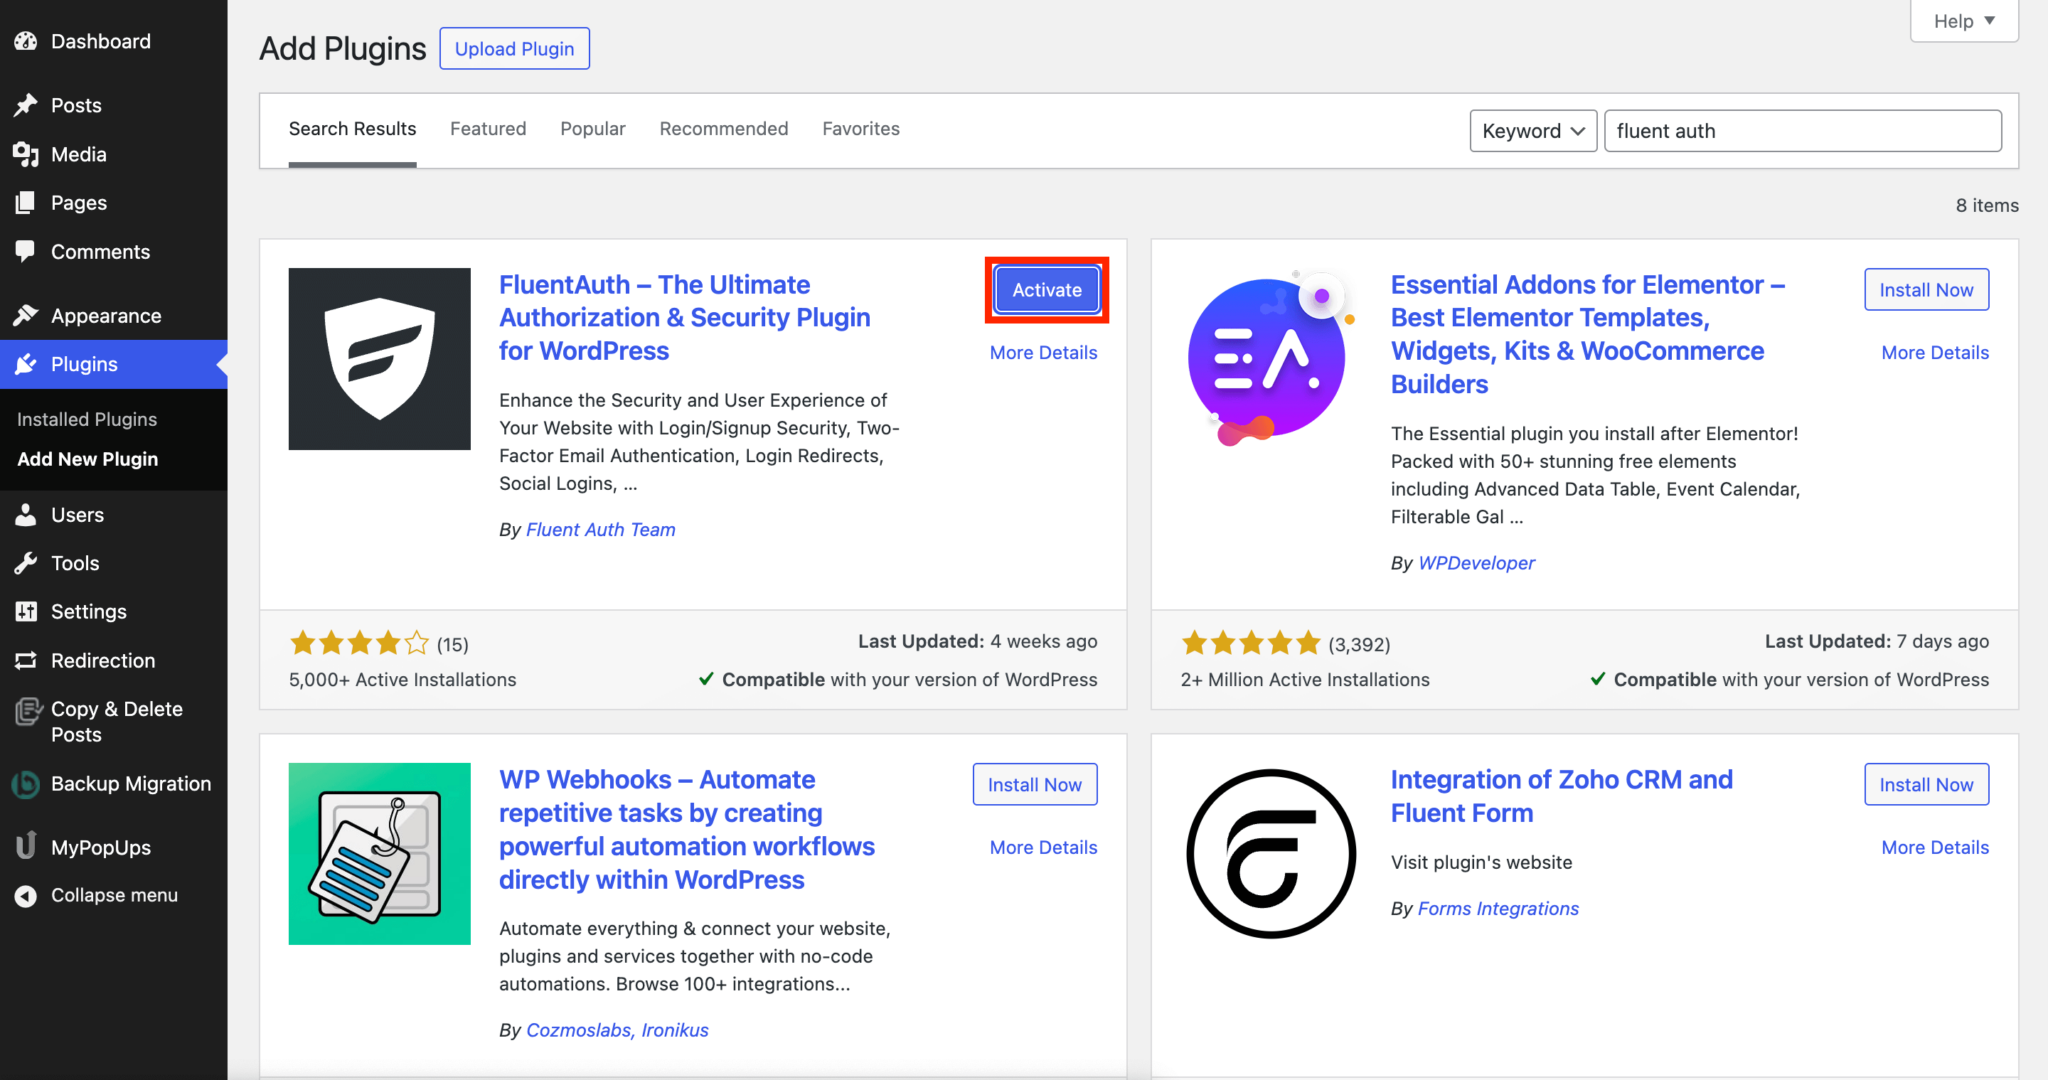Screen dimensions: 2048x1080
Task: Click the Upload Plugin button
Action: point(514,49)
